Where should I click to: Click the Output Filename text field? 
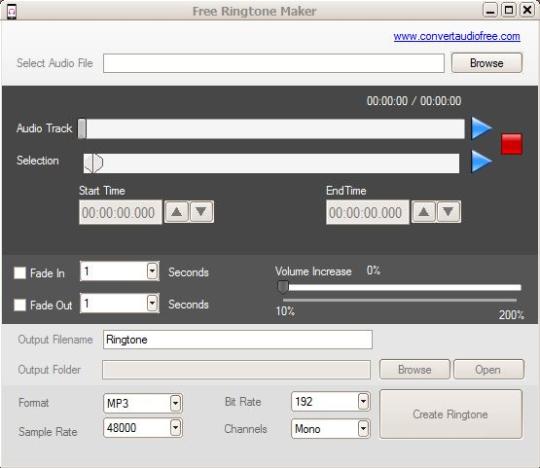tap(238, 340)
